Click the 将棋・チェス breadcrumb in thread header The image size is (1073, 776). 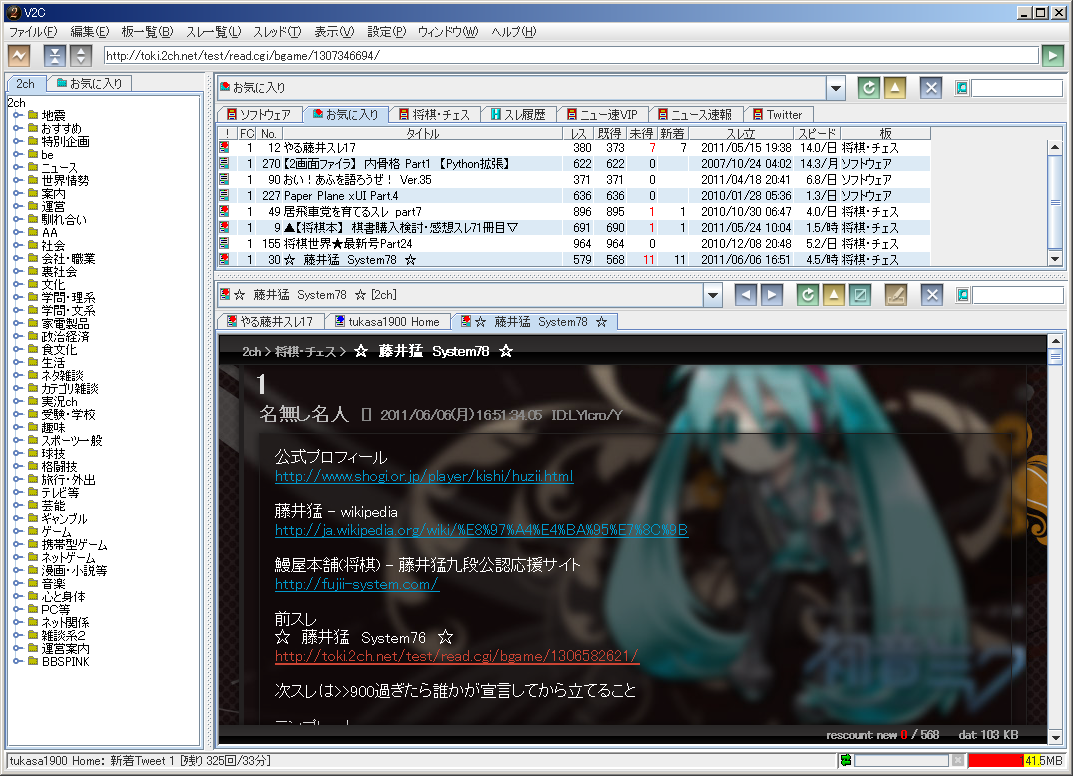[305, 352]
